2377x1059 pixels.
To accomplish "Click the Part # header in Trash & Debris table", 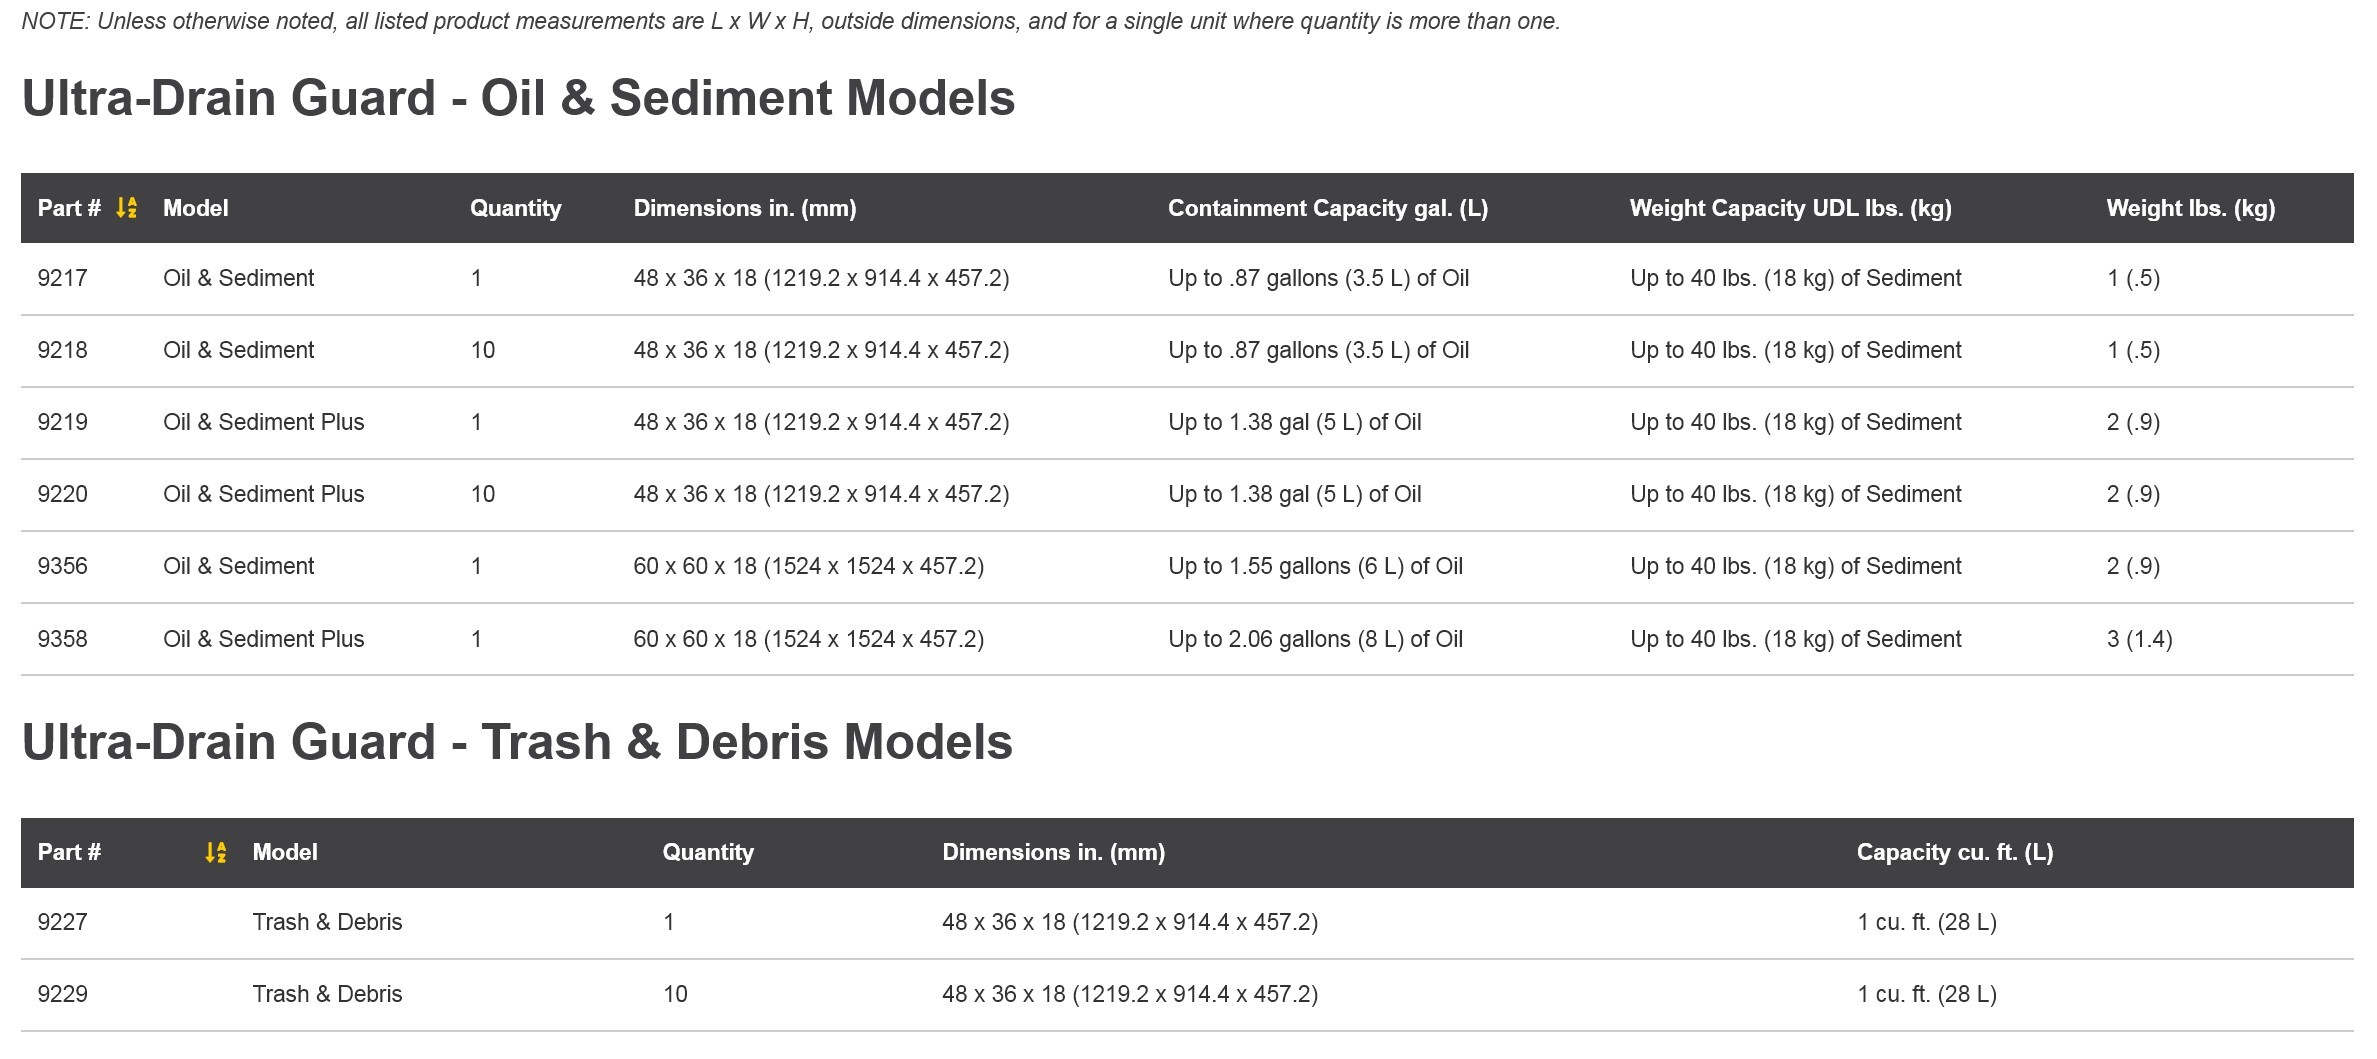I will 69,852.
